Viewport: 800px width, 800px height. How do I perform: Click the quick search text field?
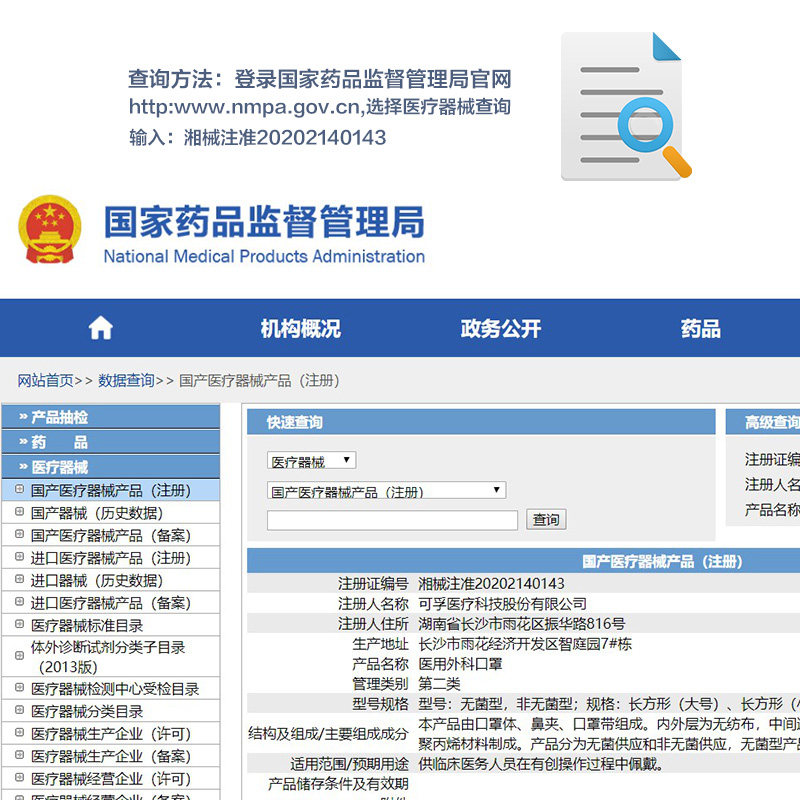(x=392, y=520)
